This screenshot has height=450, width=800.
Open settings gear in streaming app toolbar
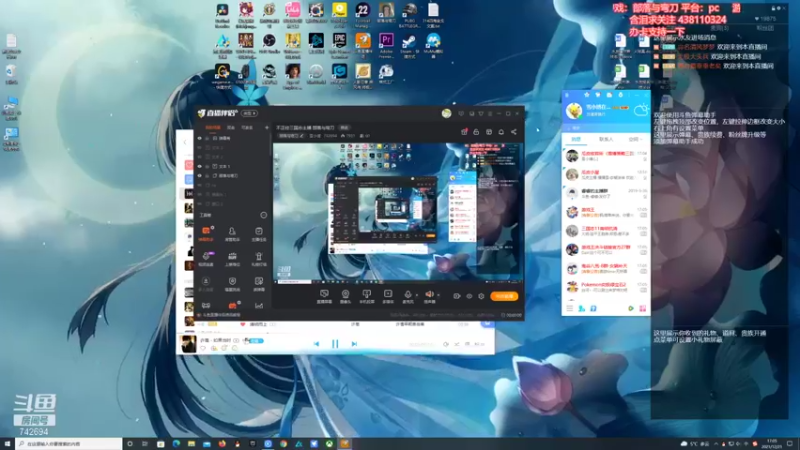[481, 296]
